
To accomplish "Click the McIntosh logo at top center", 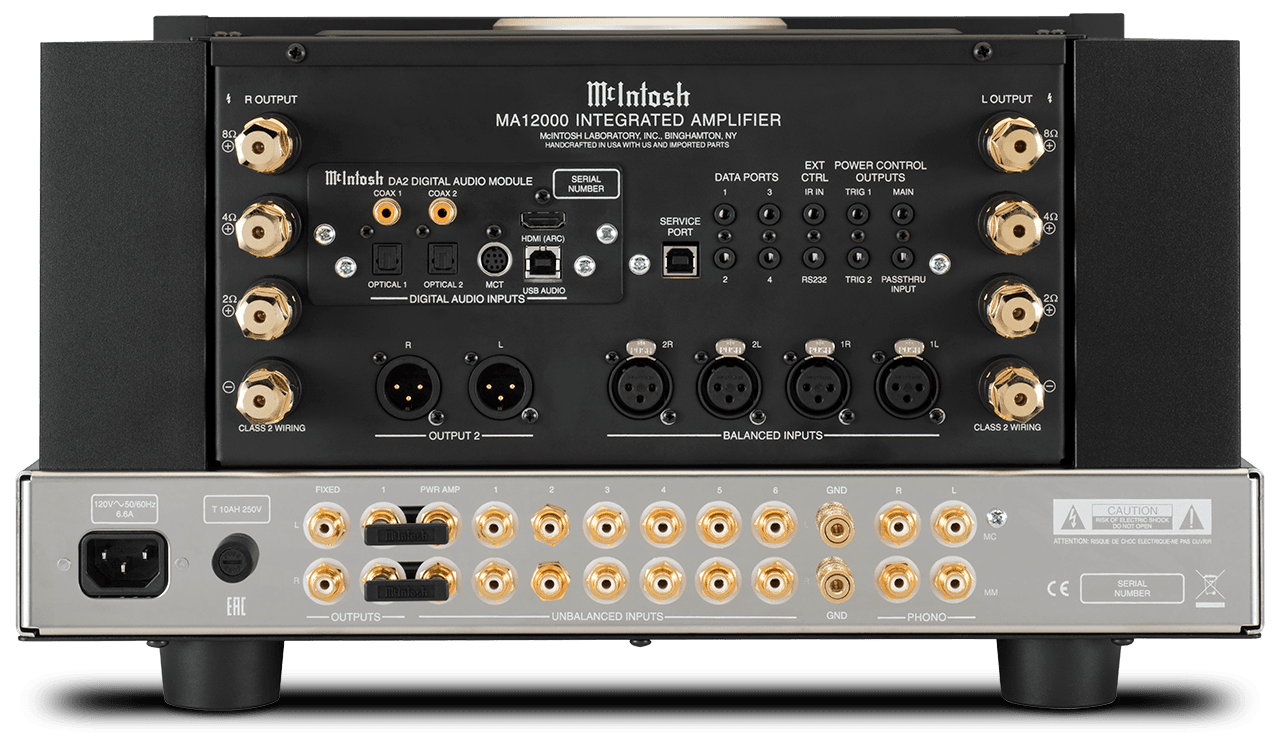I will pos(638,94).
